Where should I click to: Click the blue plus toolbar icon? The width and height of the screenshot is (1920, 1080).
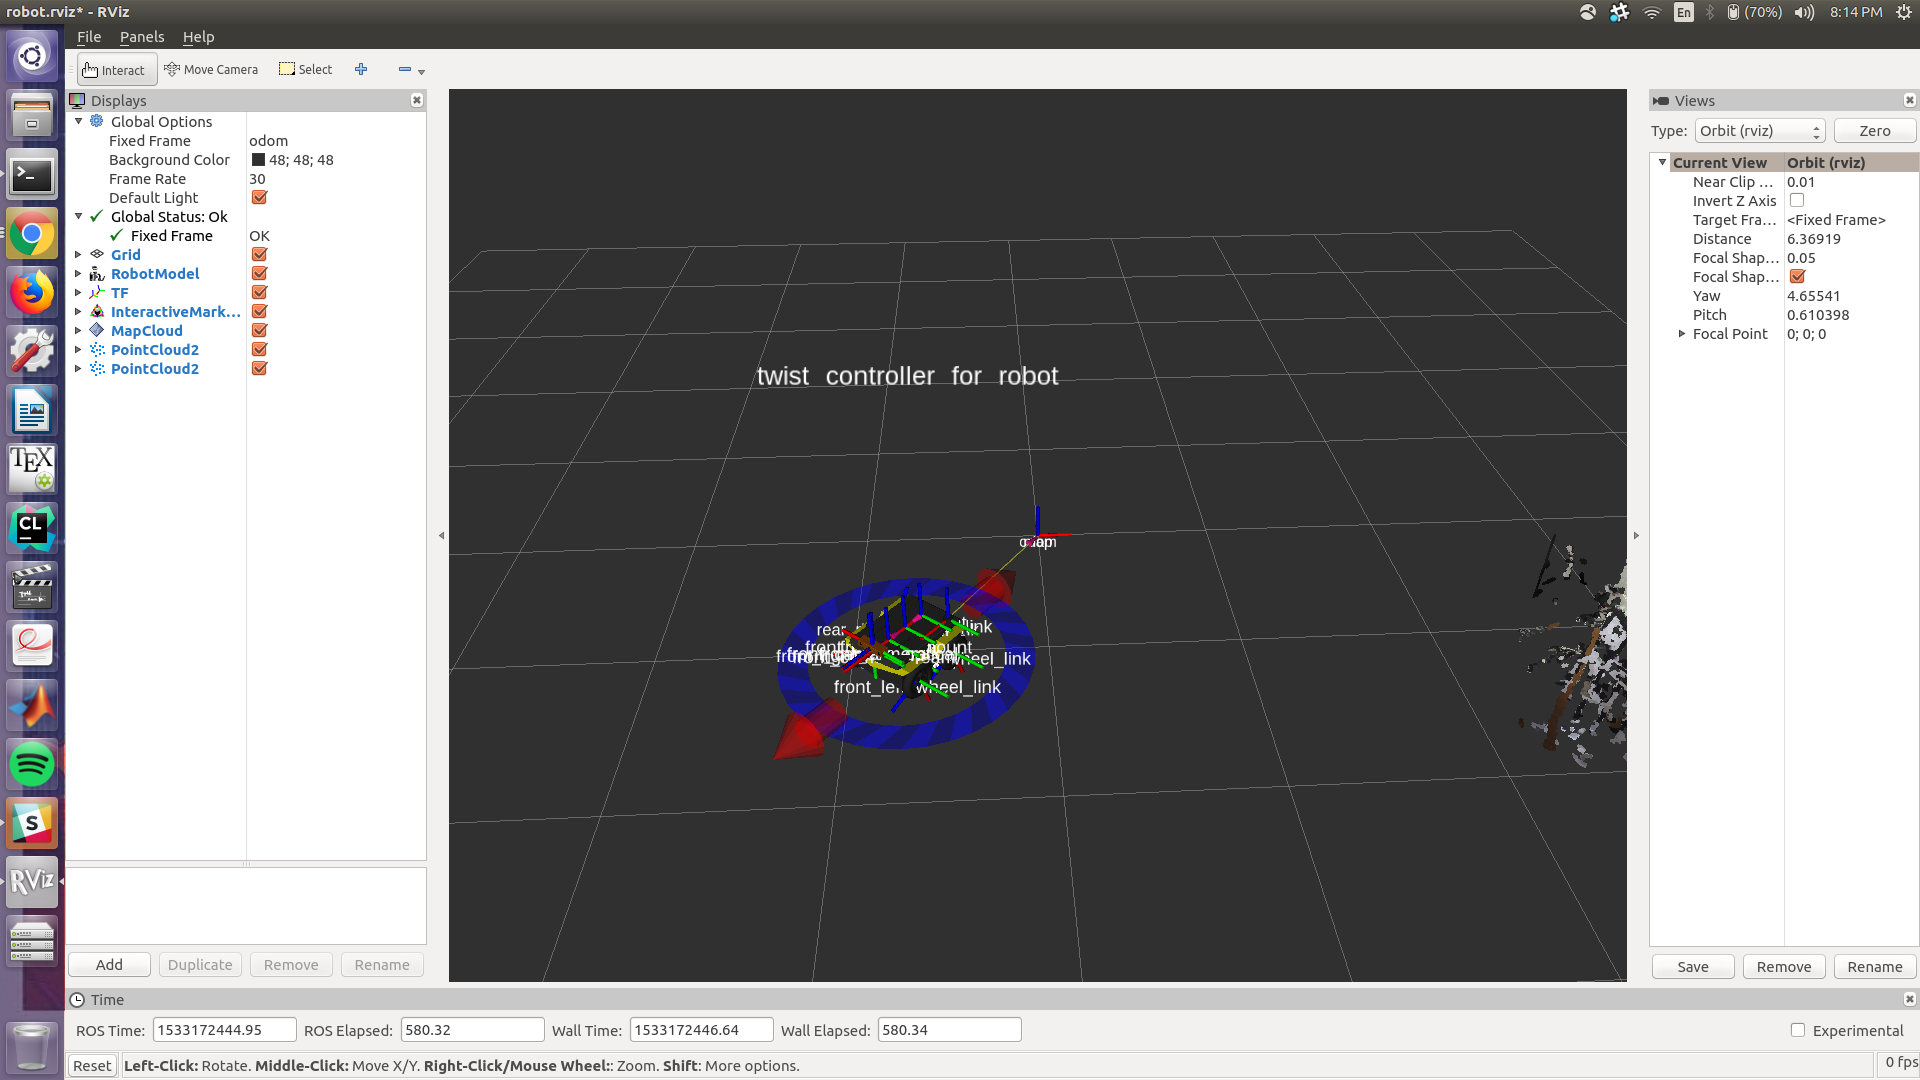(361, 70)
